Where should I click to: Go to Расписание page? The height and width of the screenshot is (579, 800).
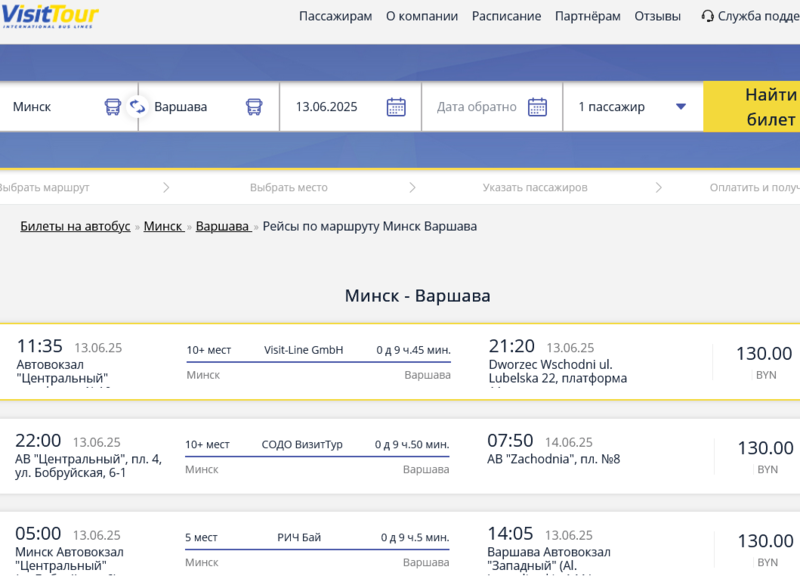coord(506,16)
